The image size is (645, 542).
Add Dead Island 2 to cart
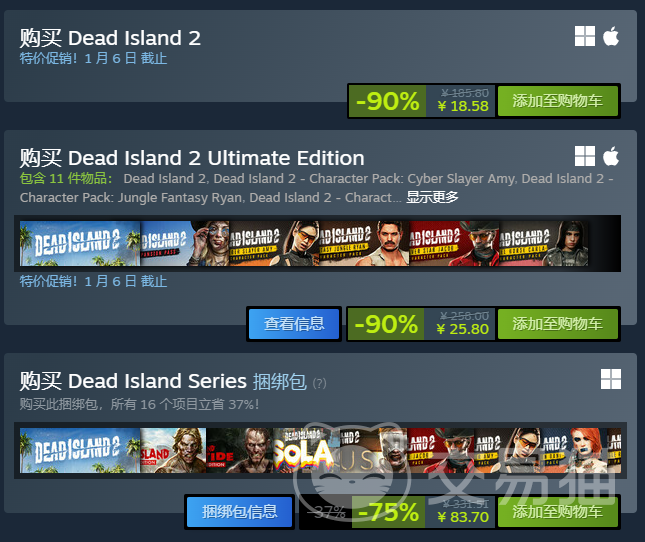557,101
